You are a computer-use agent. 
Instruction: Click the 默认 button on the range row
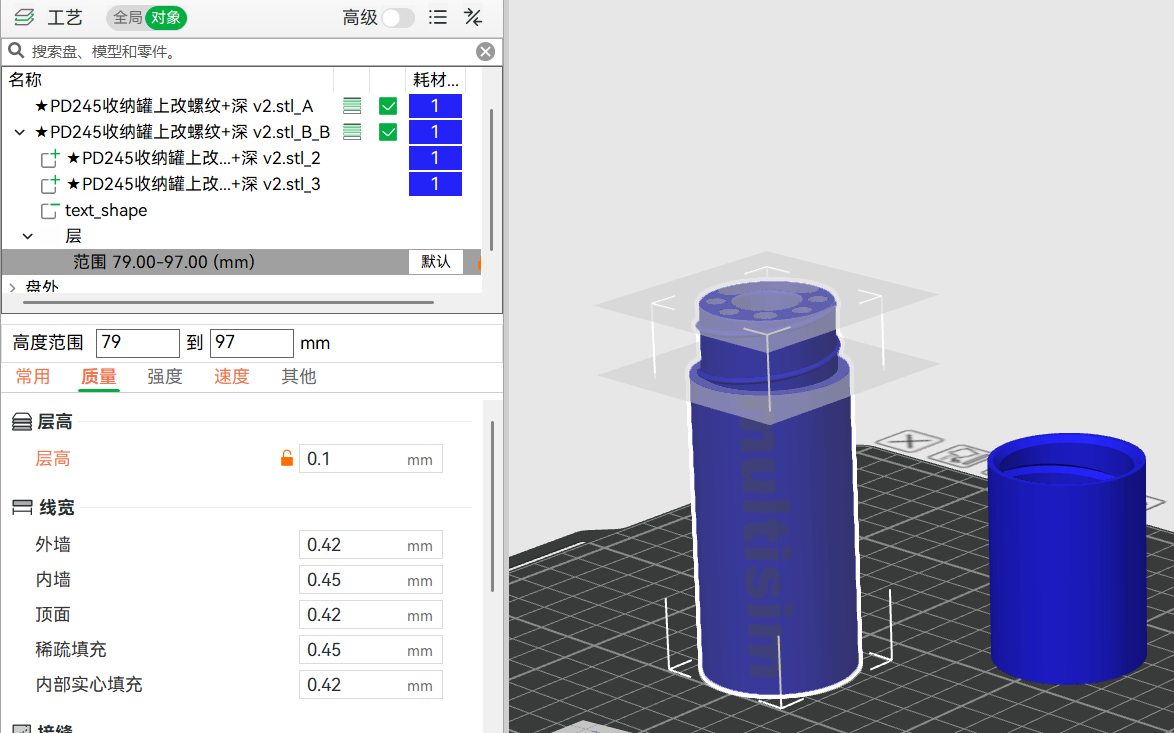pyautogui.click(x=436, y=262)
